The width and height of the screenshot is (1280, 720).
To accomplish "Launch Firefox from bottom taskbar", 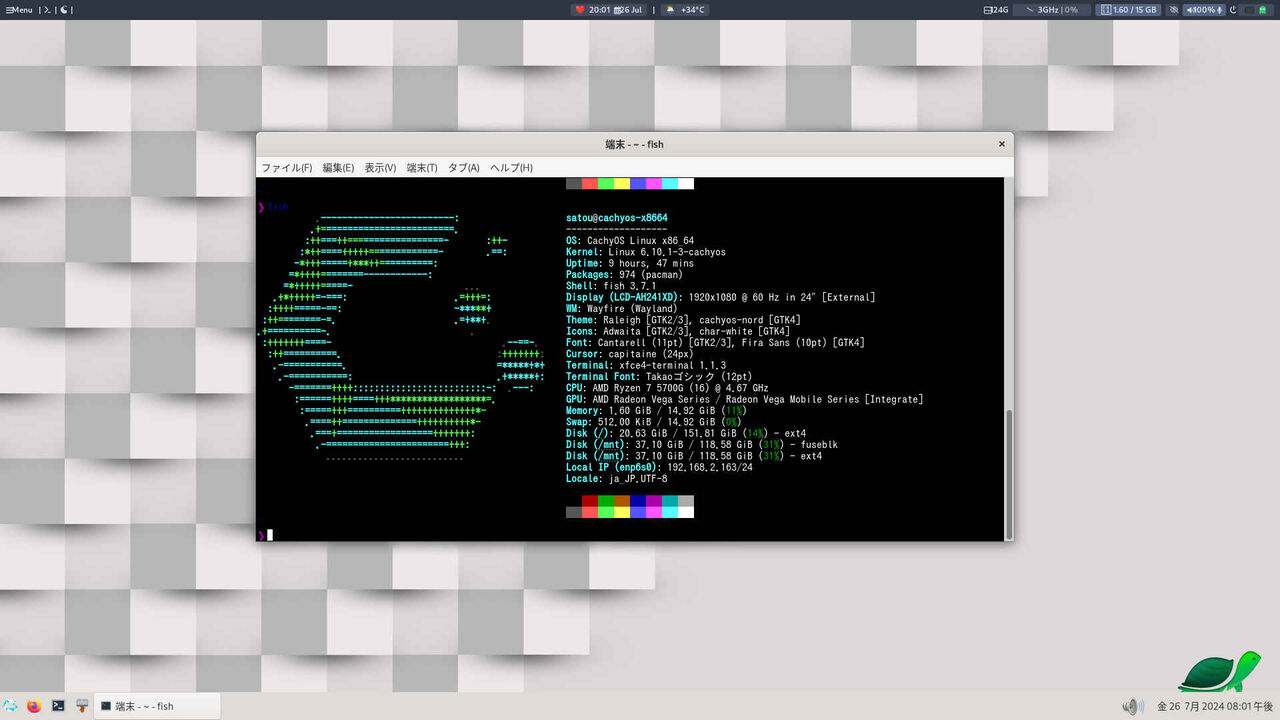I will pos(34,705).
